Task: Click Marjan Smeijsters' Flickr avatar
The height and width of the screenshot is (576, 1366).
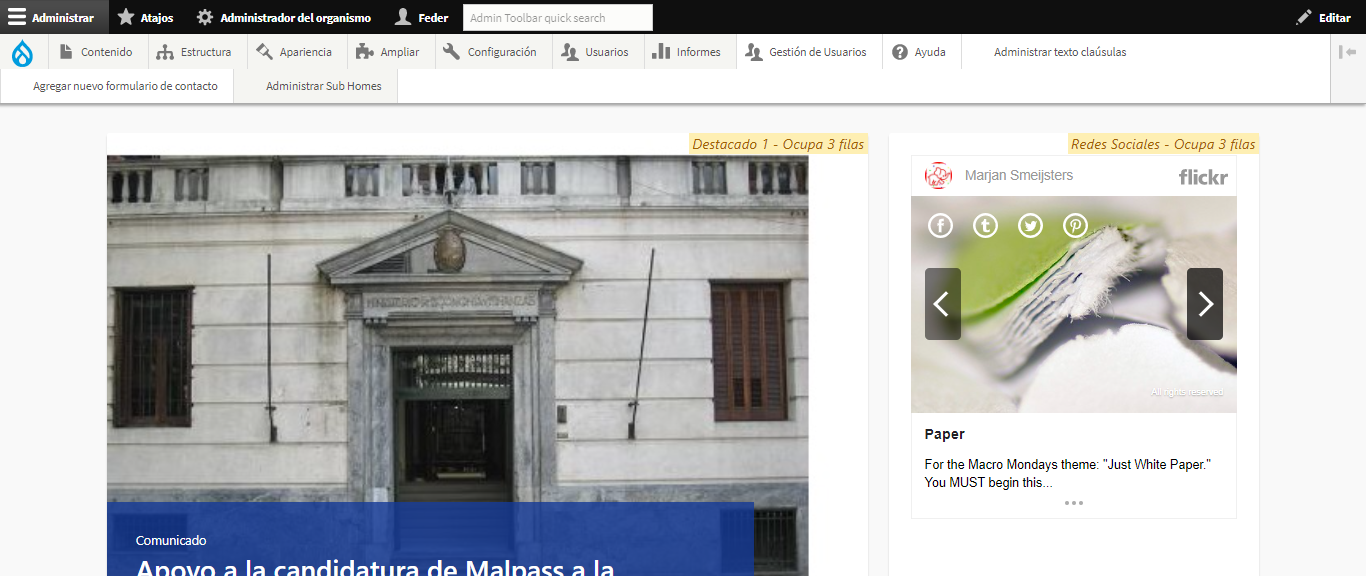Action: 939,176
